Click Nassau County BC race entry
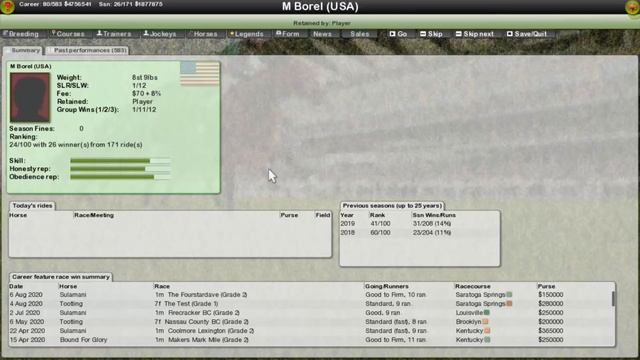640x360 pixels. pyautogui.click(x=202, y=322)
